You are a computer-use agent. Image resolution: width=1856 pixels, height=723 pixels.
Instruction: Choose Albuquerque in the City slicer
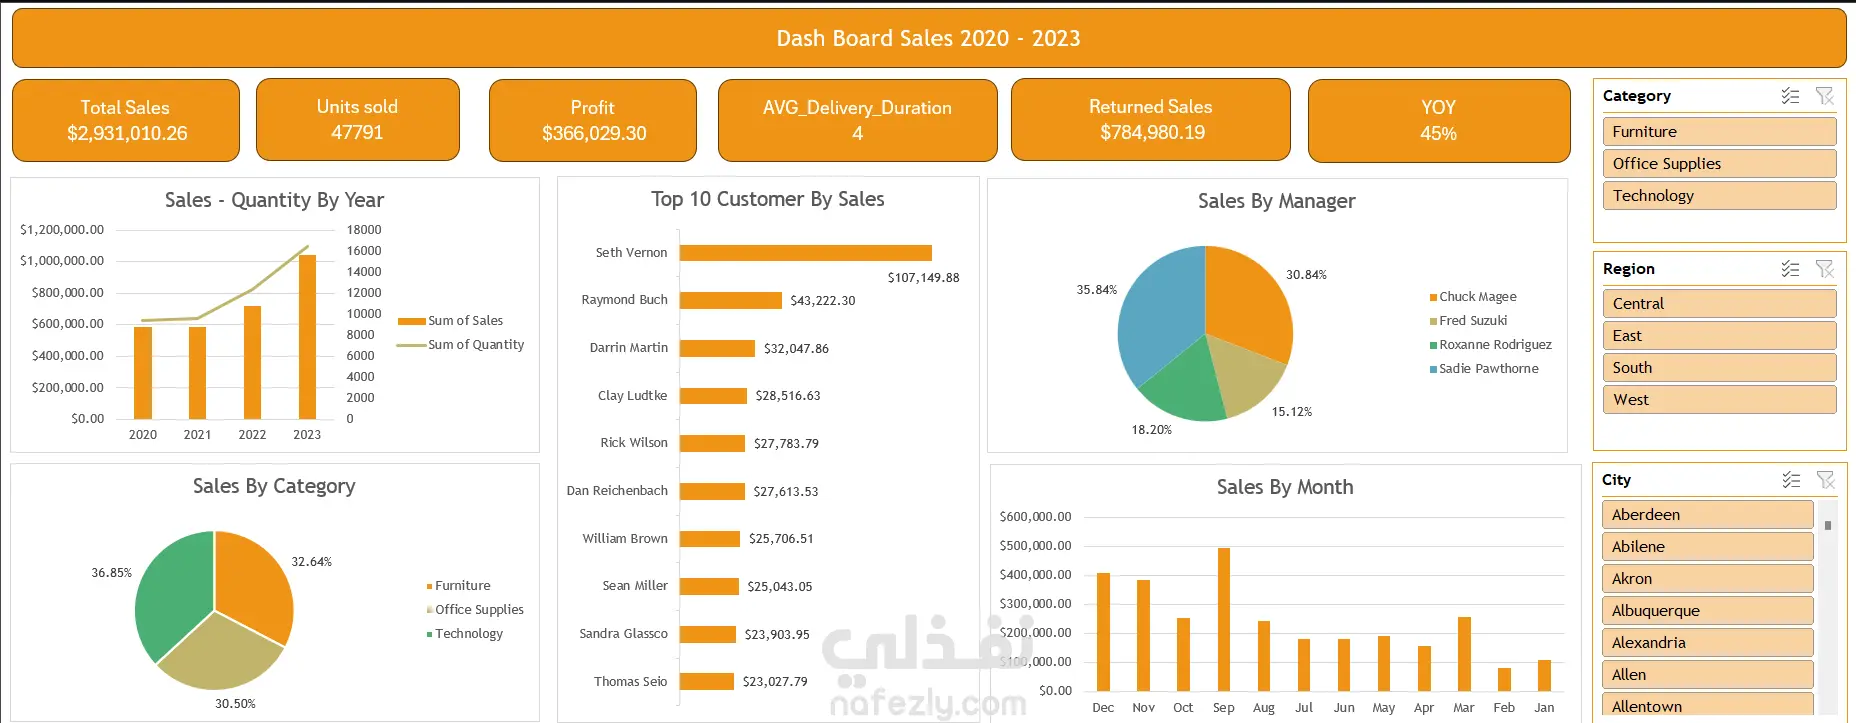point(1707,610)
